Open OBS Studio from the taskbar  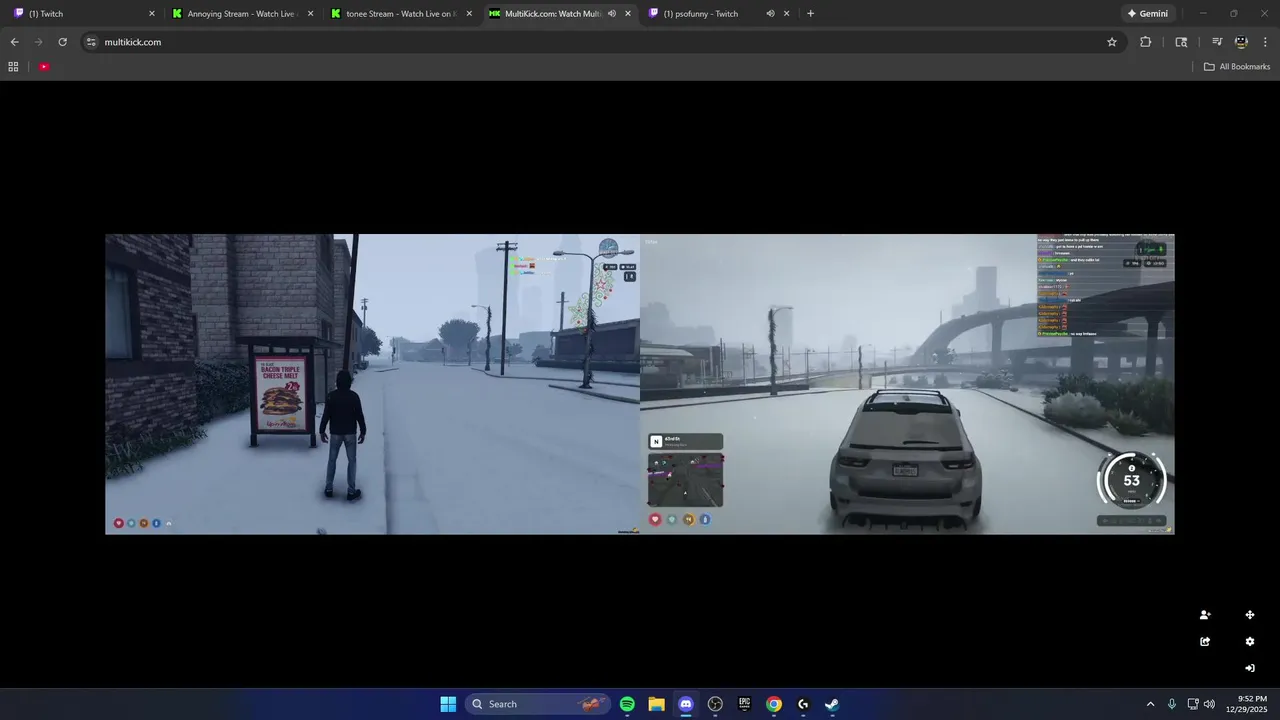click(715, 704)
